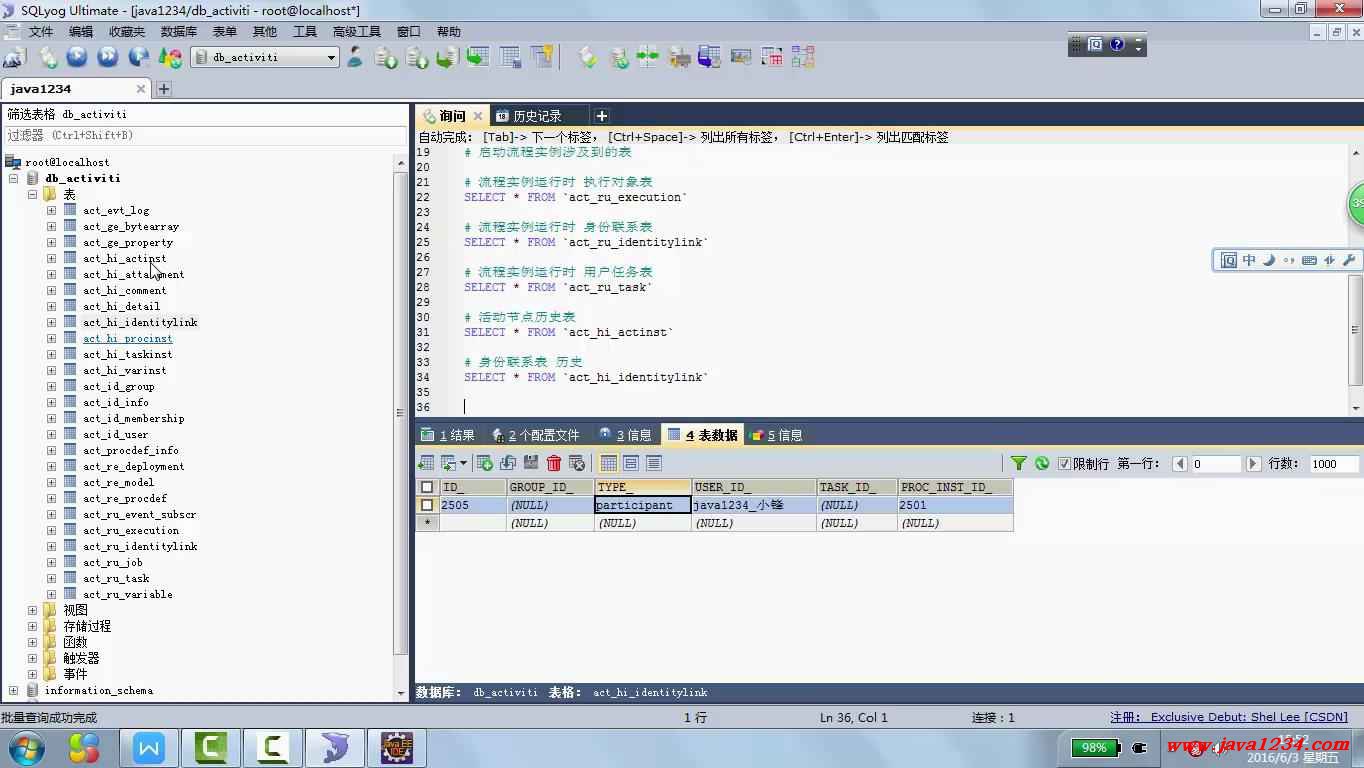
Task: Click the schema synchronization tool icon
Action: 648,57
